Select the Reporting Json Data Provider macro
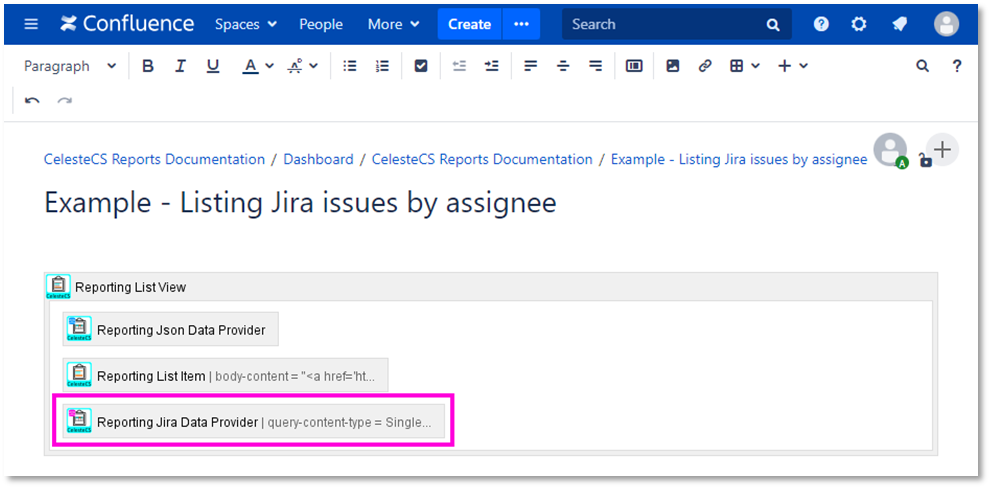Viewport: 991px width, 489px height. (171, 329)
